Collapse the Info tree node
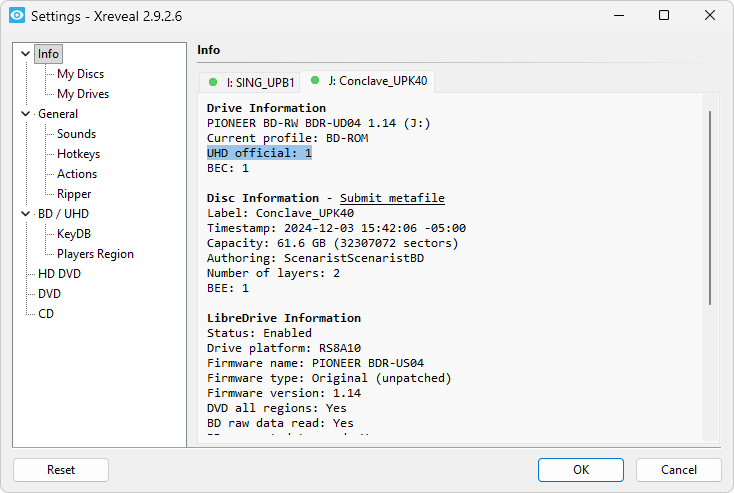734x493 pixels. pos(25,54)
